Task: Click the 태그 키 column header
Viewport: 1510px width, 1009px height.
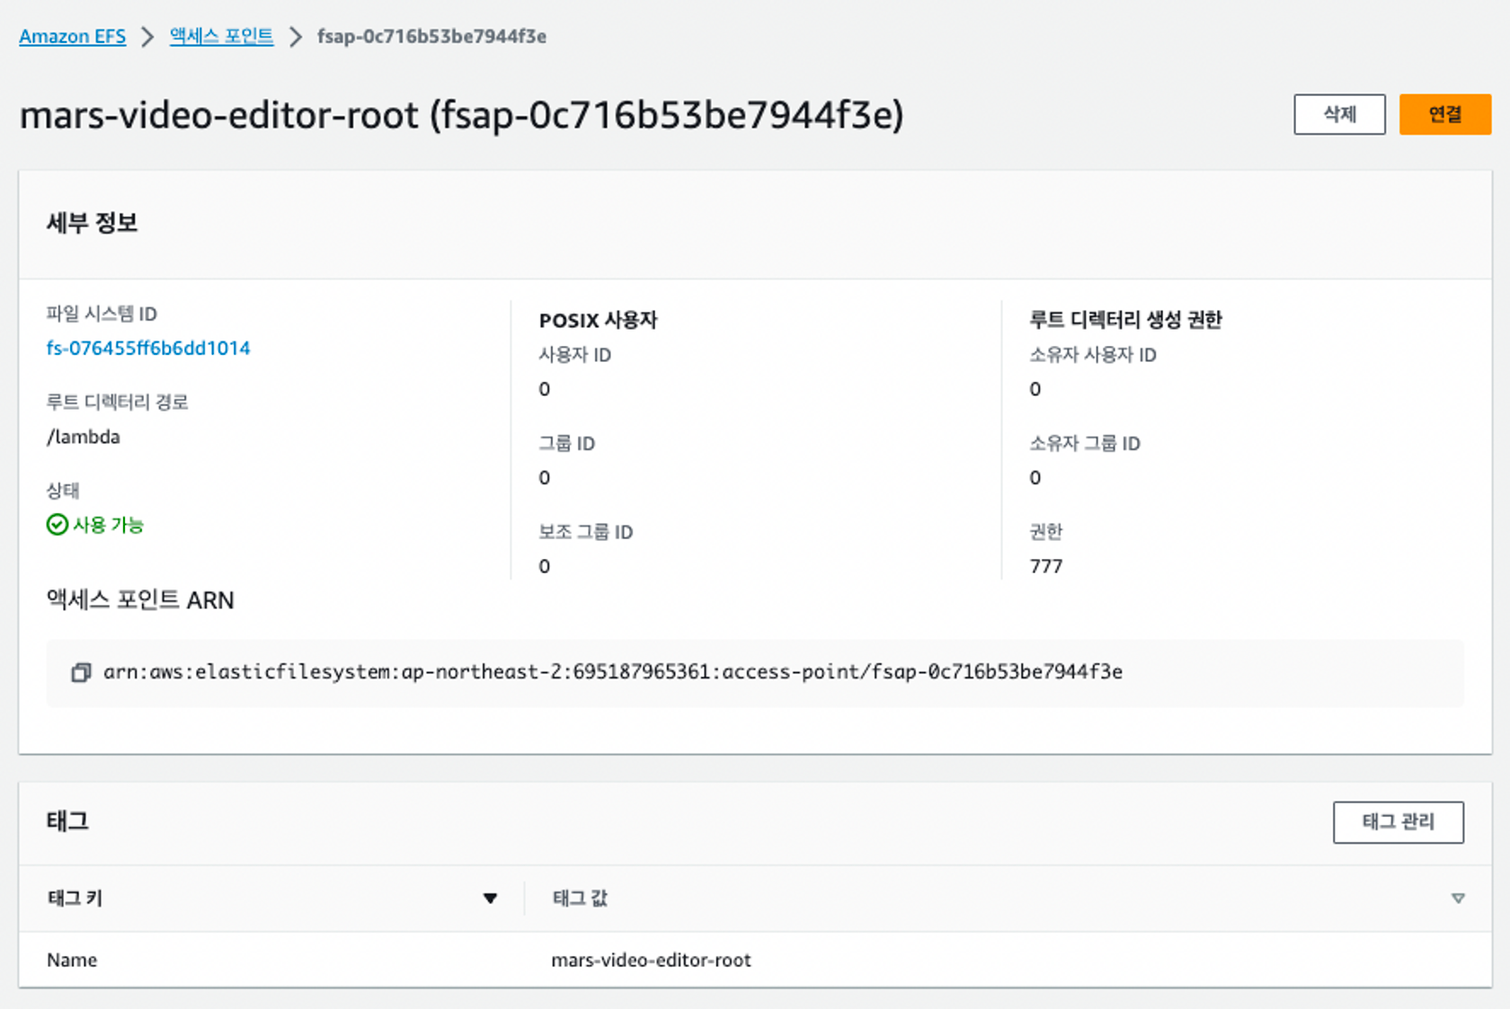Action: pyautogui.click(x=75, y=898)
